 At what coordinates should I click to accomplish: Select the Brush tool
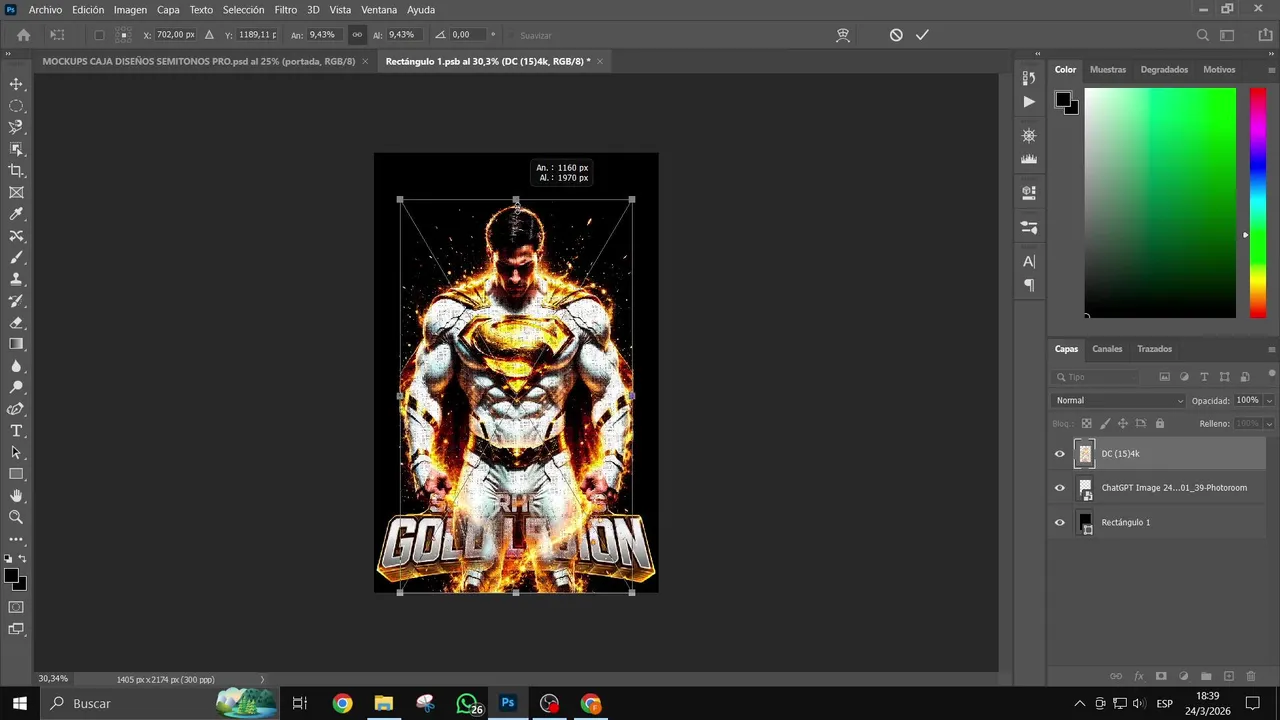click(16, 258)
